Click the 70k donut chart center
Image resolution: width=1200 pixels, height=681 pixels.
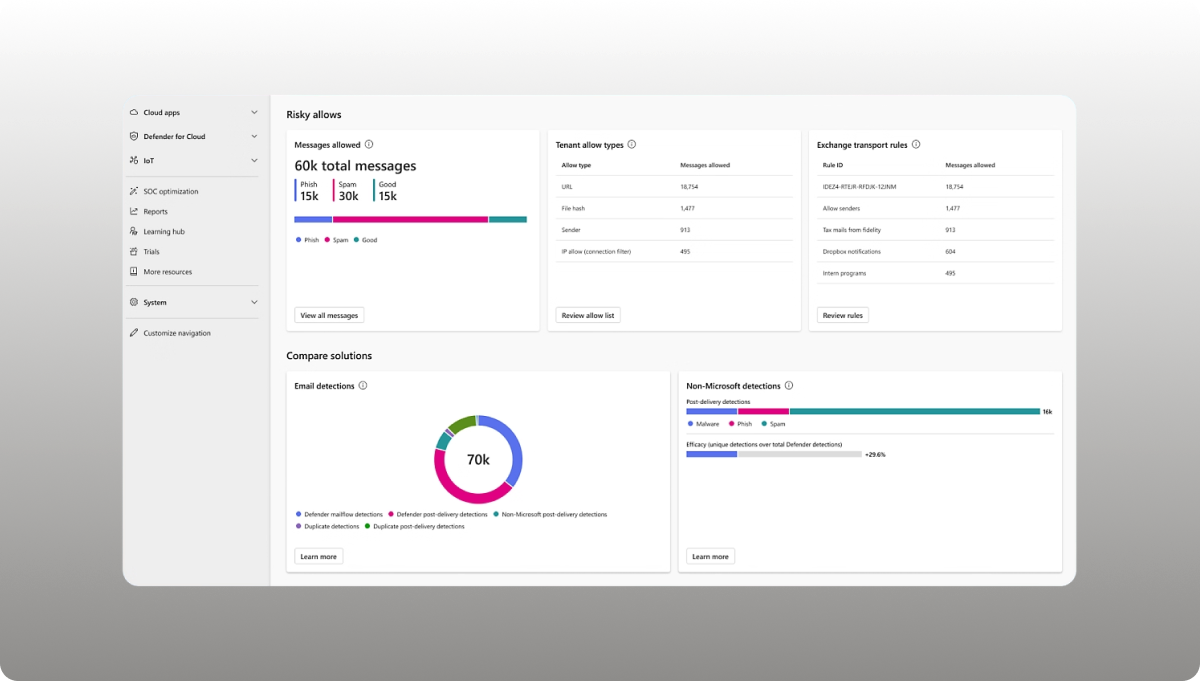coord(478,460)
